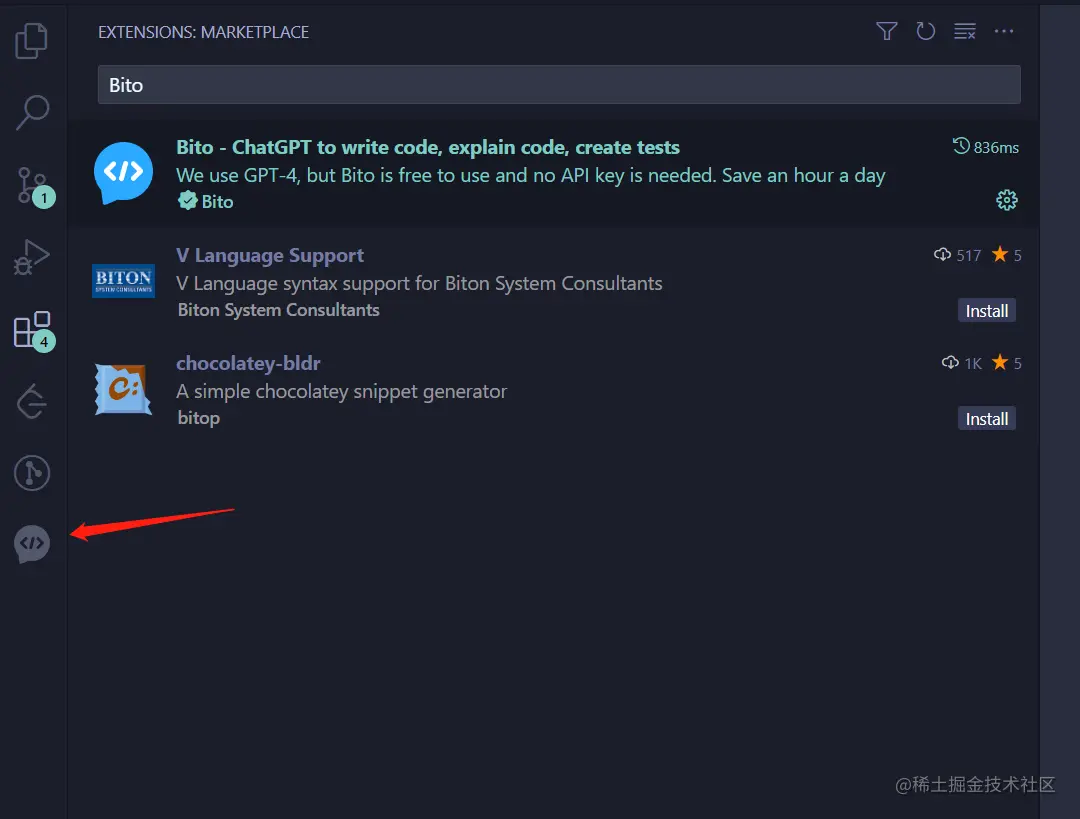The image size is (1080, 819).
Task: Clear the extensions search results
Action: point(965,32)
